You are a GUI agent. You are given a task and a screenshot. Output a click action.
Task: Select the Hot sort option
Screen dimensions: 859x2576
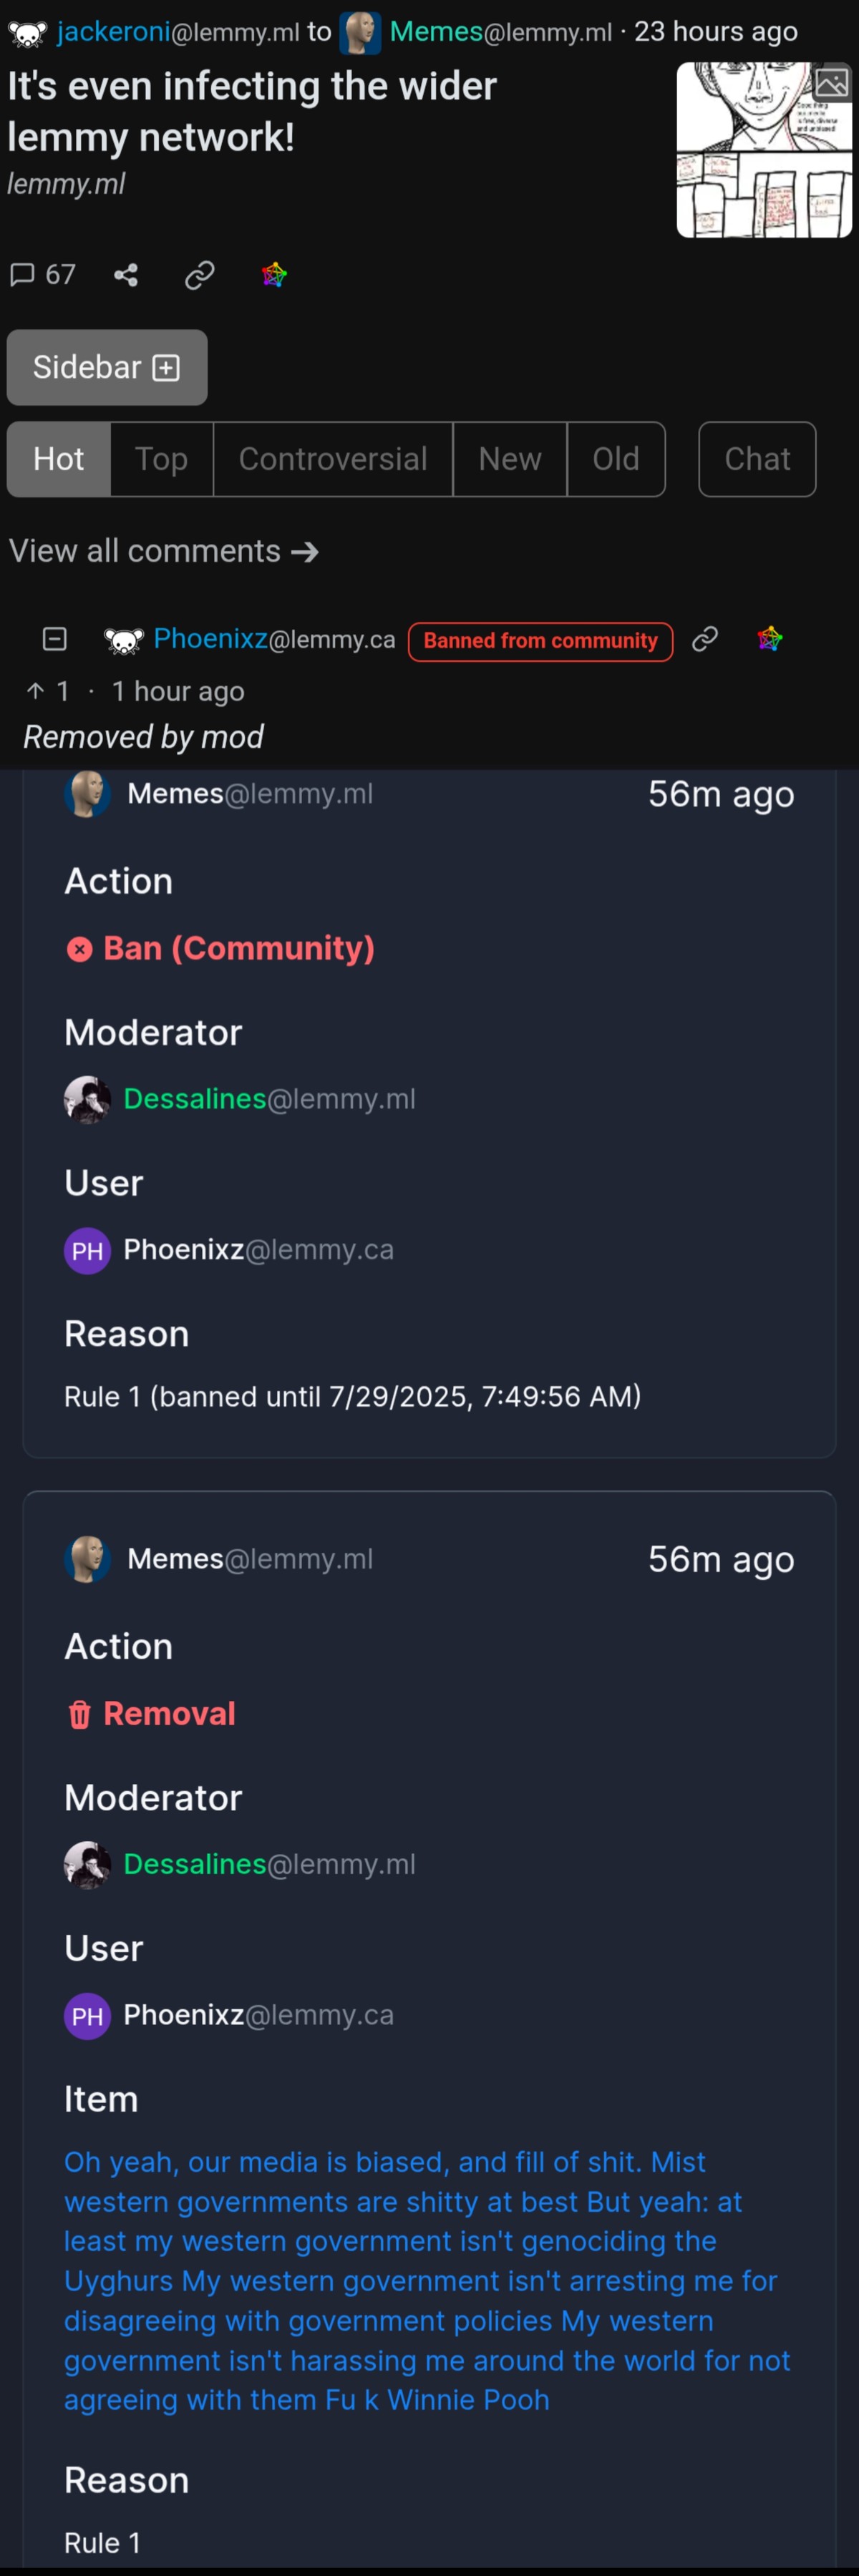(x=59, y=459)
